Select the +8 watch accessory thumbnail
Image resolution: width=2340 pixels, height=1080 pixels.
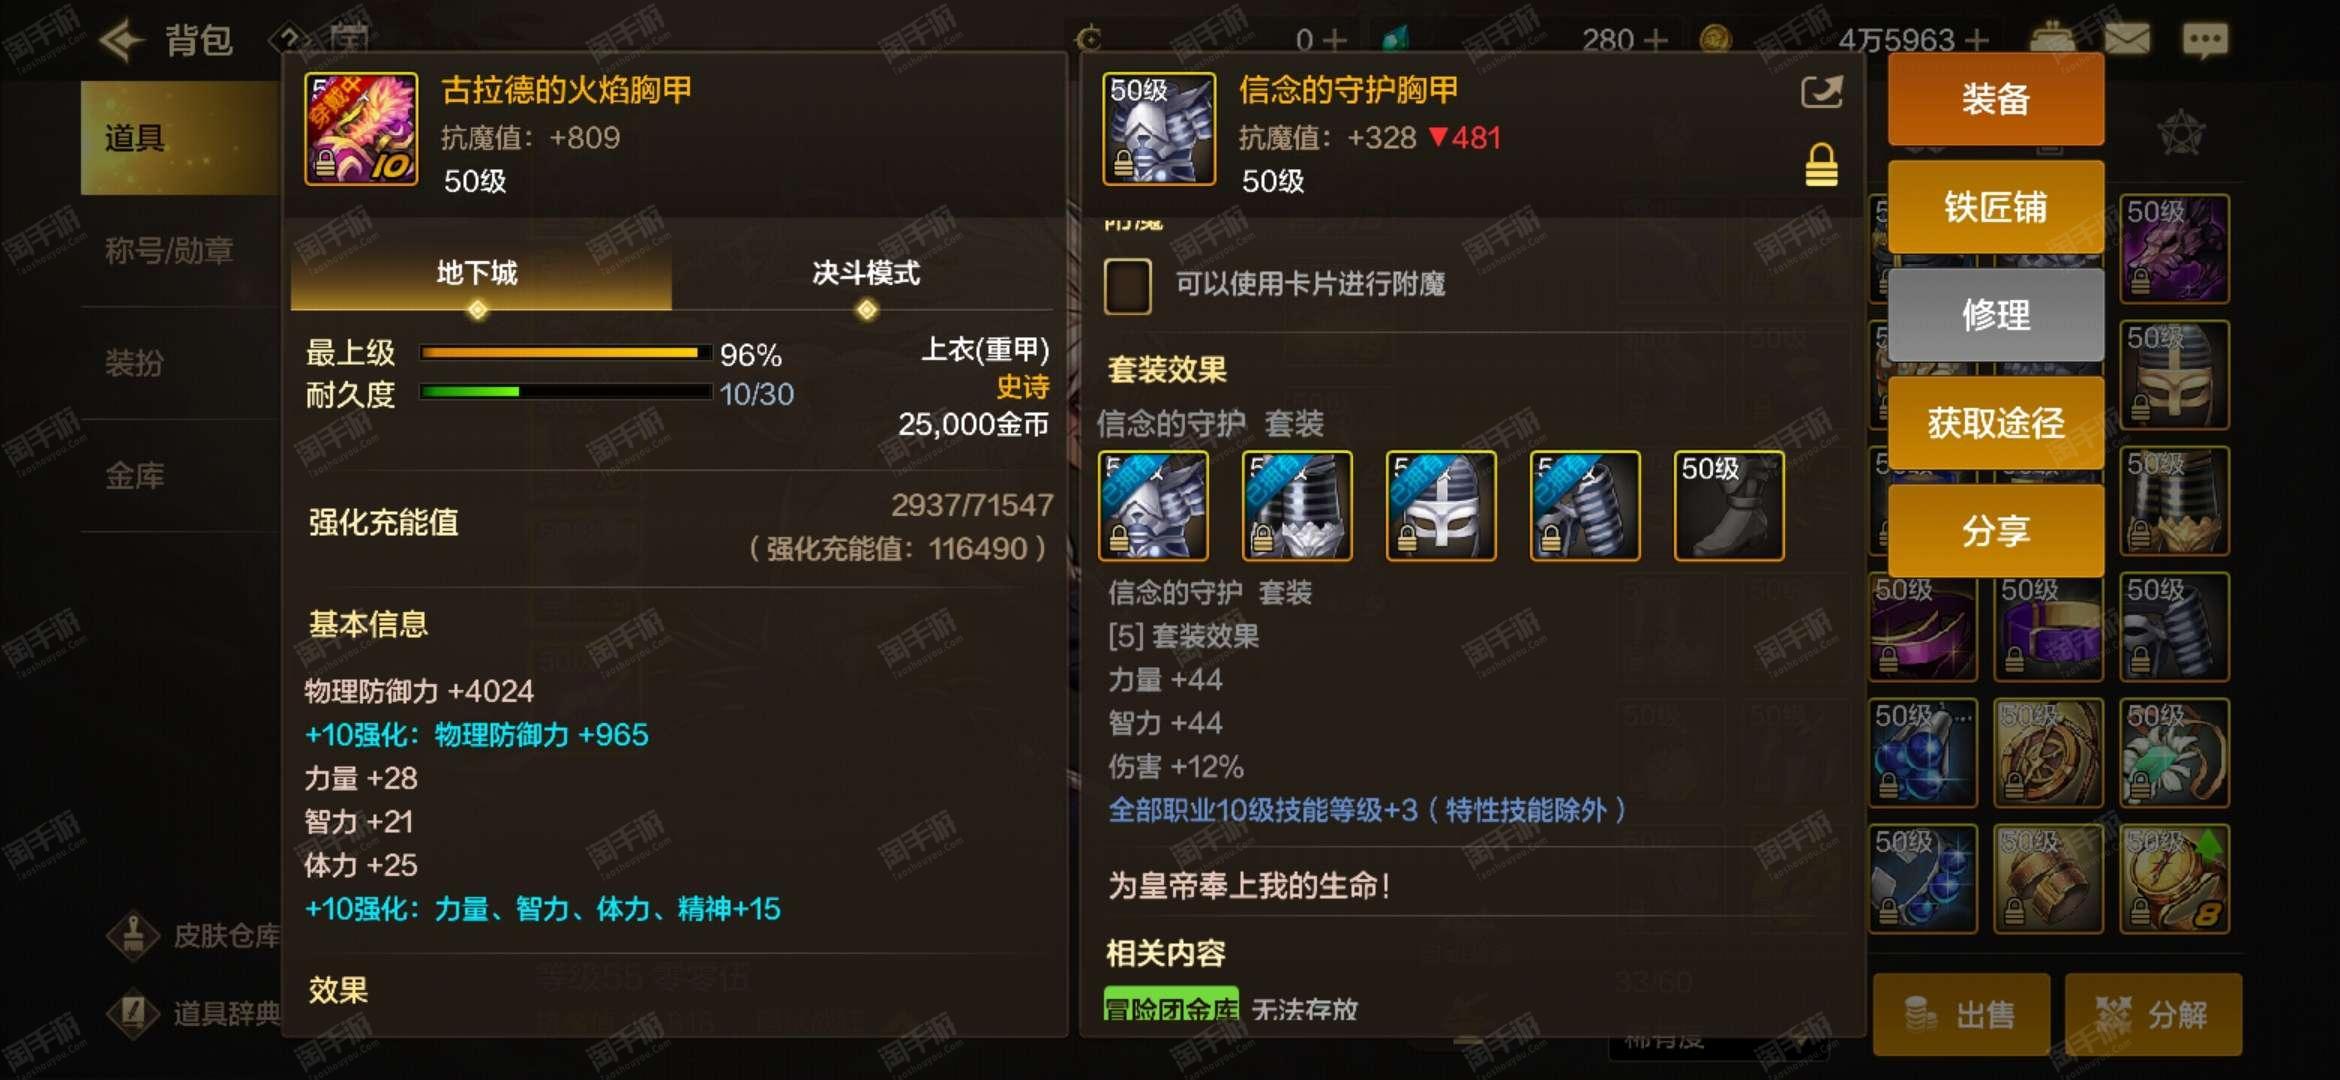2174,879
